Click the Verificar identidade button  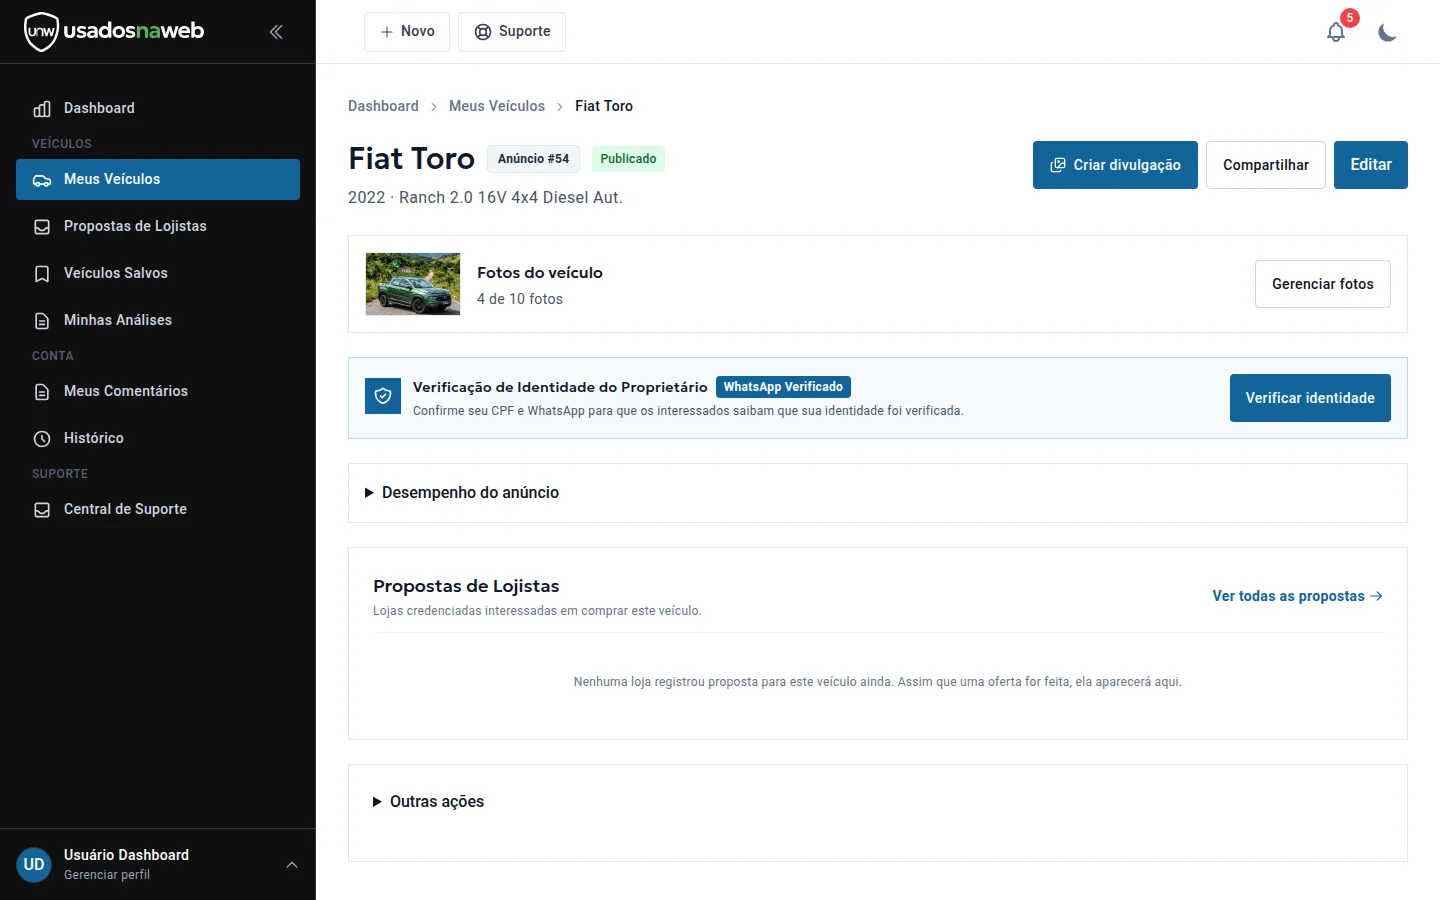(x=1310, y=398)
